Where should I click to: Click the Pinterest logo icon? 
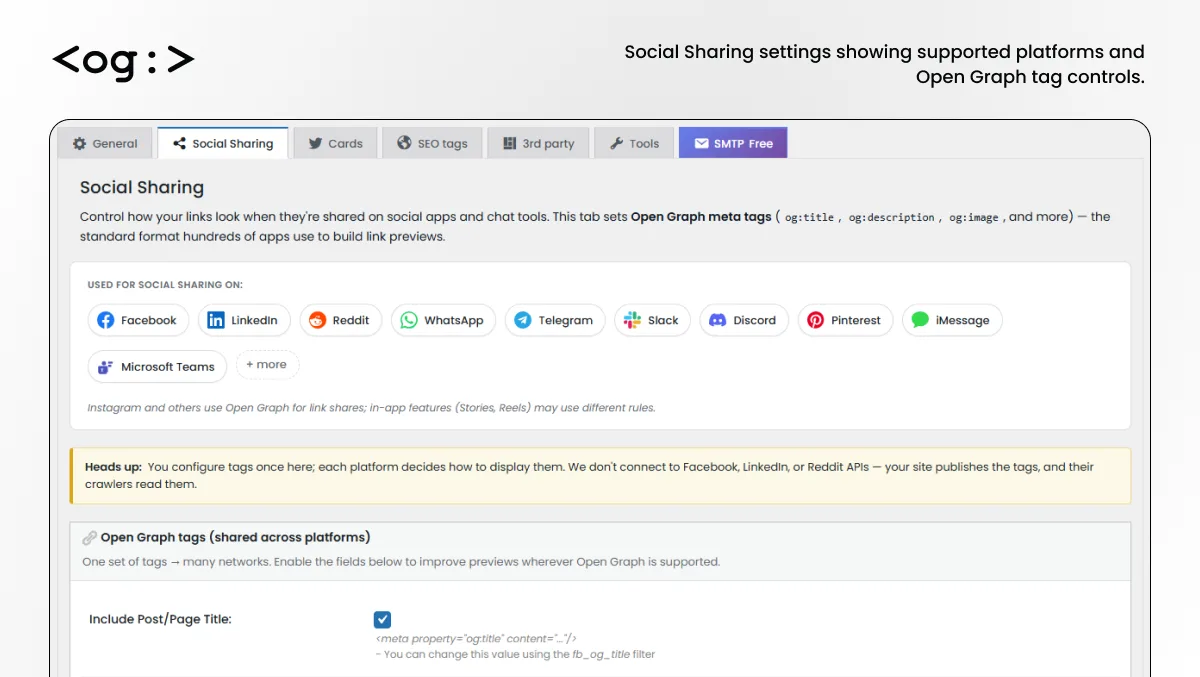tap(816, 320)
